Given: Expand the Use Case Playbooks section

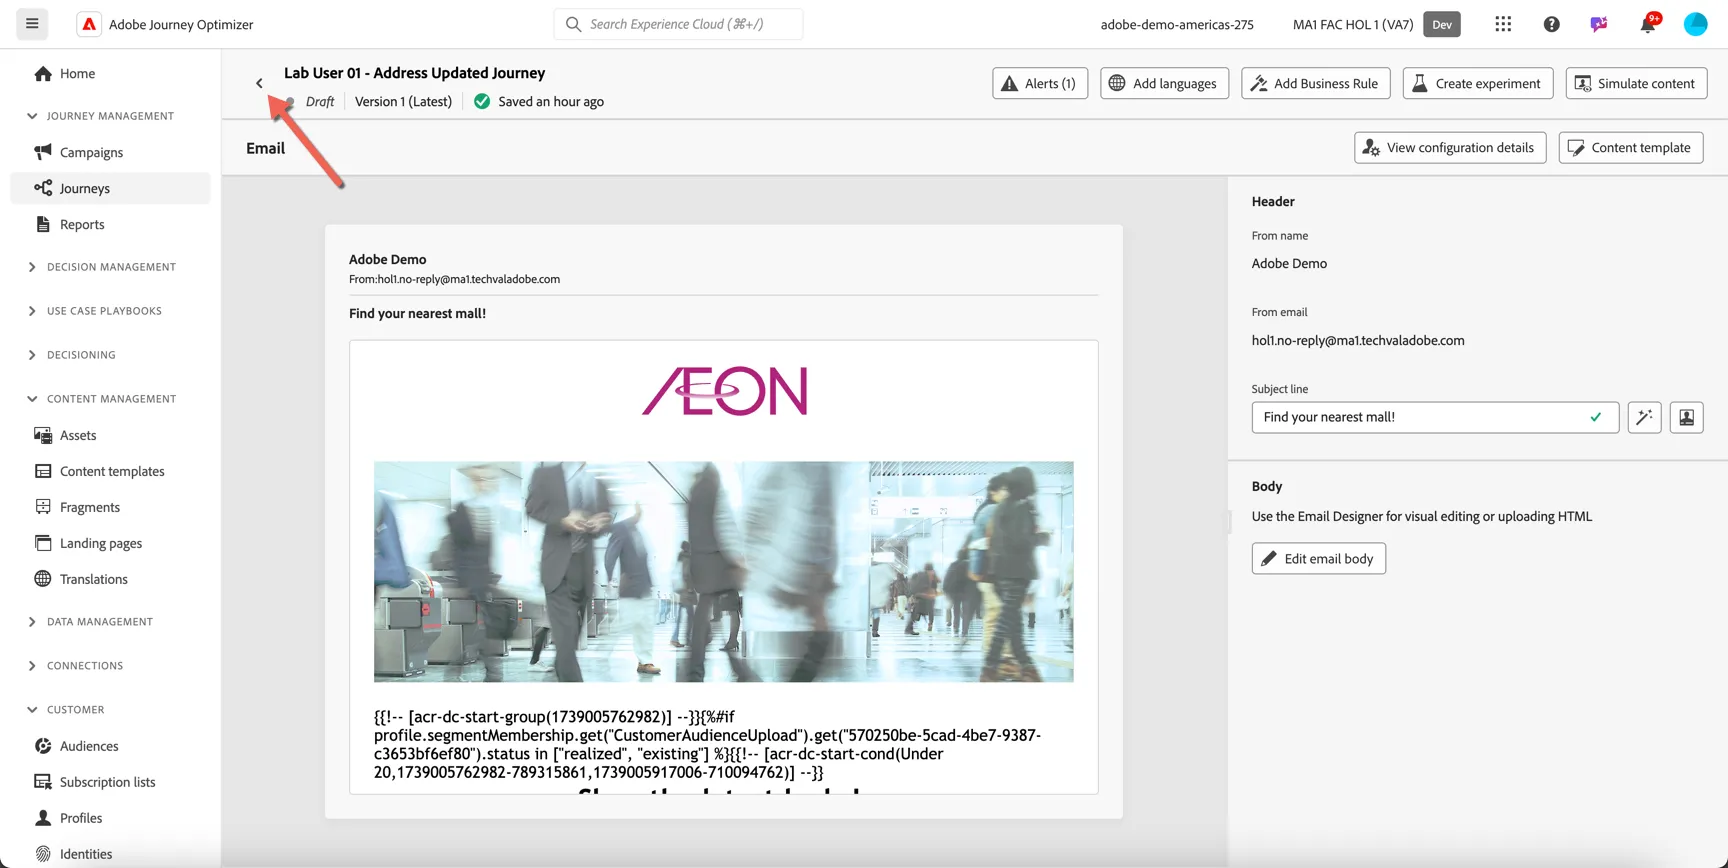Looking at the screenshot, I should pyautogui.click(x=94, y=311).
